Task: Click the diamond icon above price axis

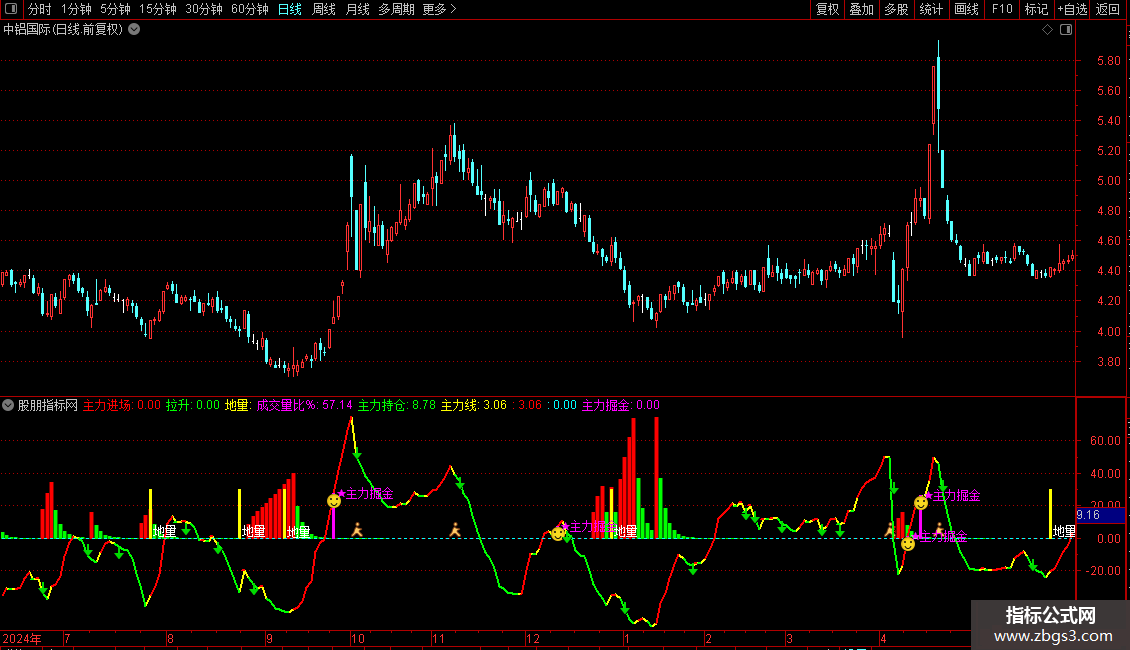Action: pos(1047,30)
